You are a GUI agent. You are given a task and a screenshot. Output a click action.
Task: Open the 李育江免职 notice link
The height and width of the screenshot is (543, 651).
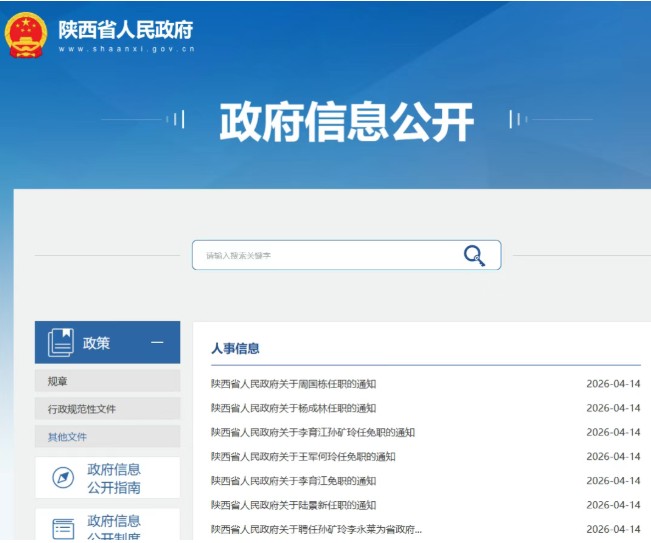[293, 481]
